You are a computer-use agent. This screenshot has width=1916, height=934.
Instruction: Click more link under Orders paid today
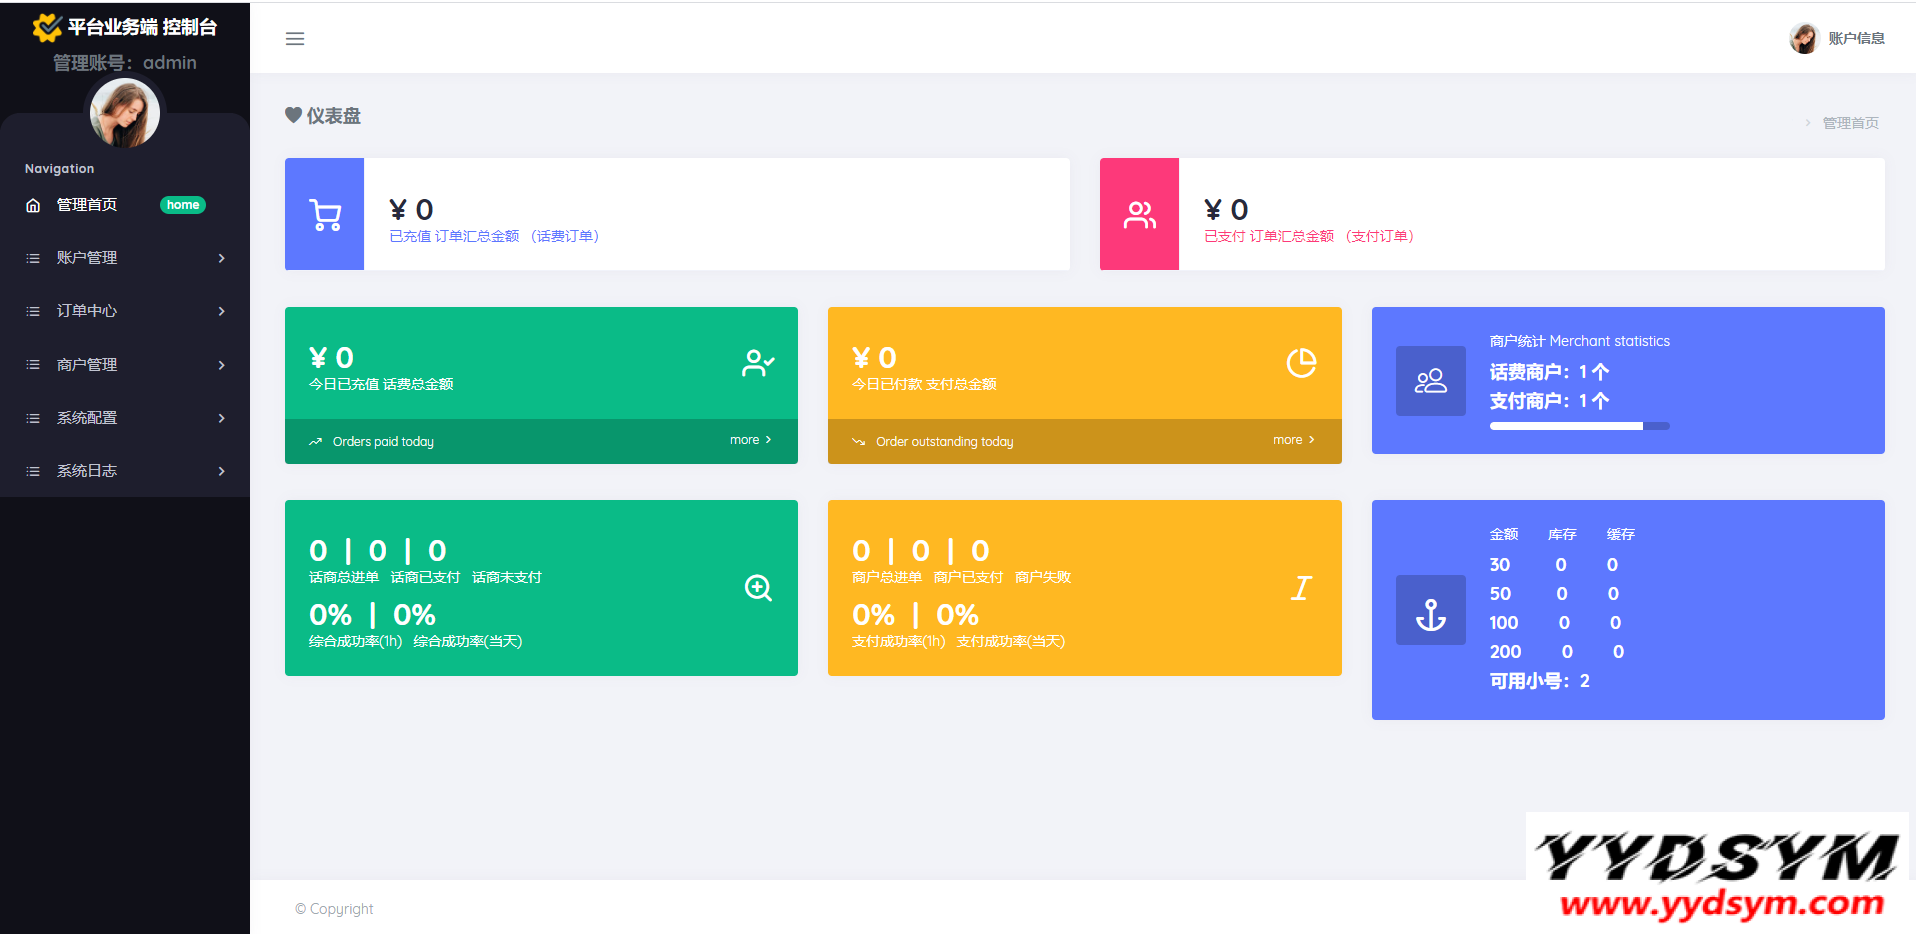point(750,440)
